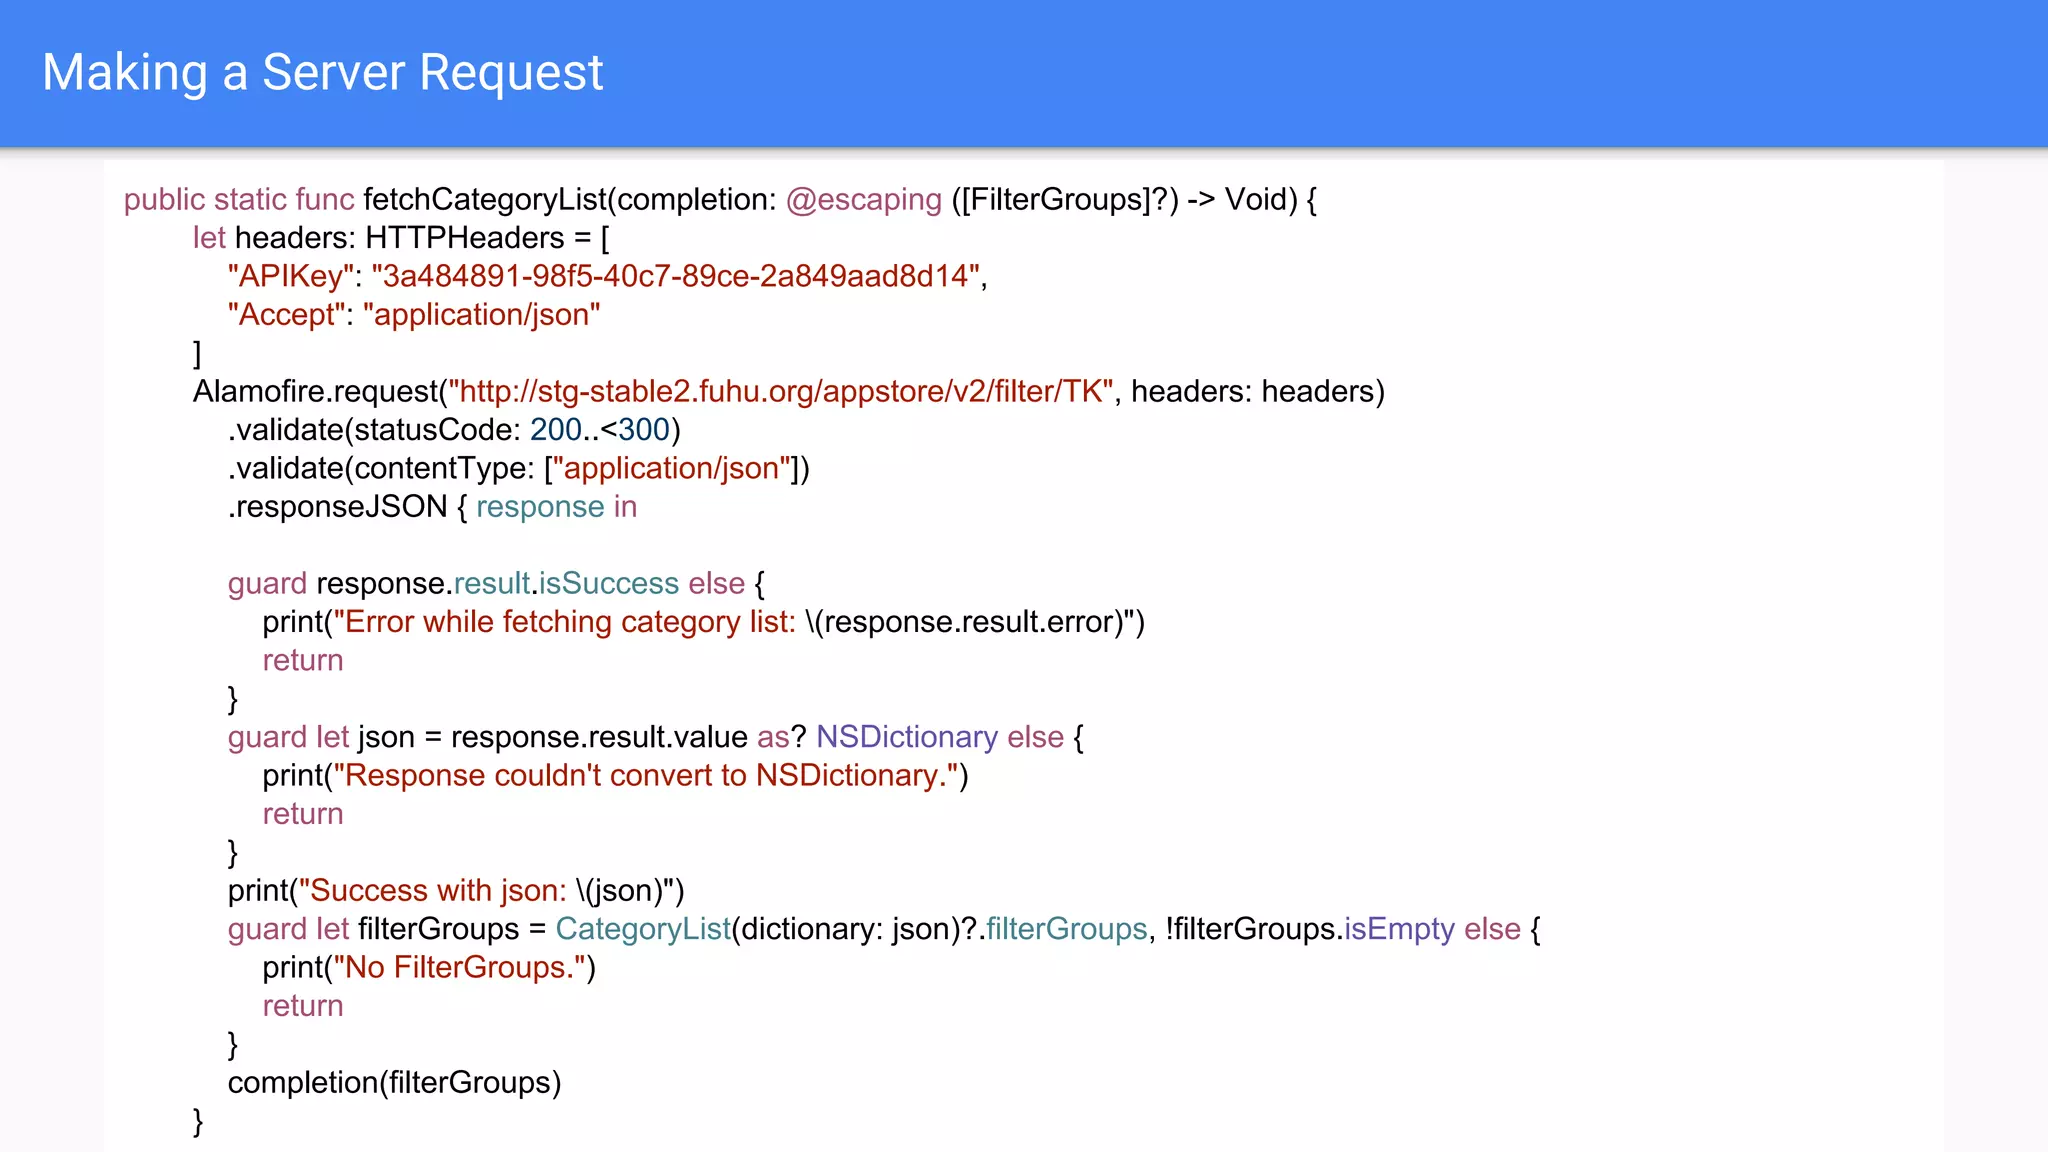Click 'headers: headers)' argument in Alamofire request
This screenshot has width=2048, height=1152.
coord(1258,392)
